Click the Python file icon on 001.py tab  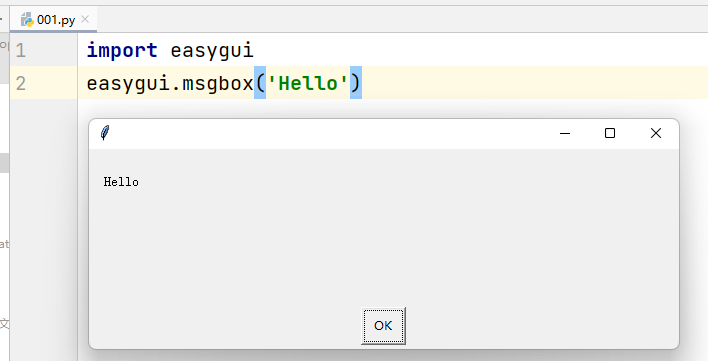pyautogui.click(x=28, y=20)
